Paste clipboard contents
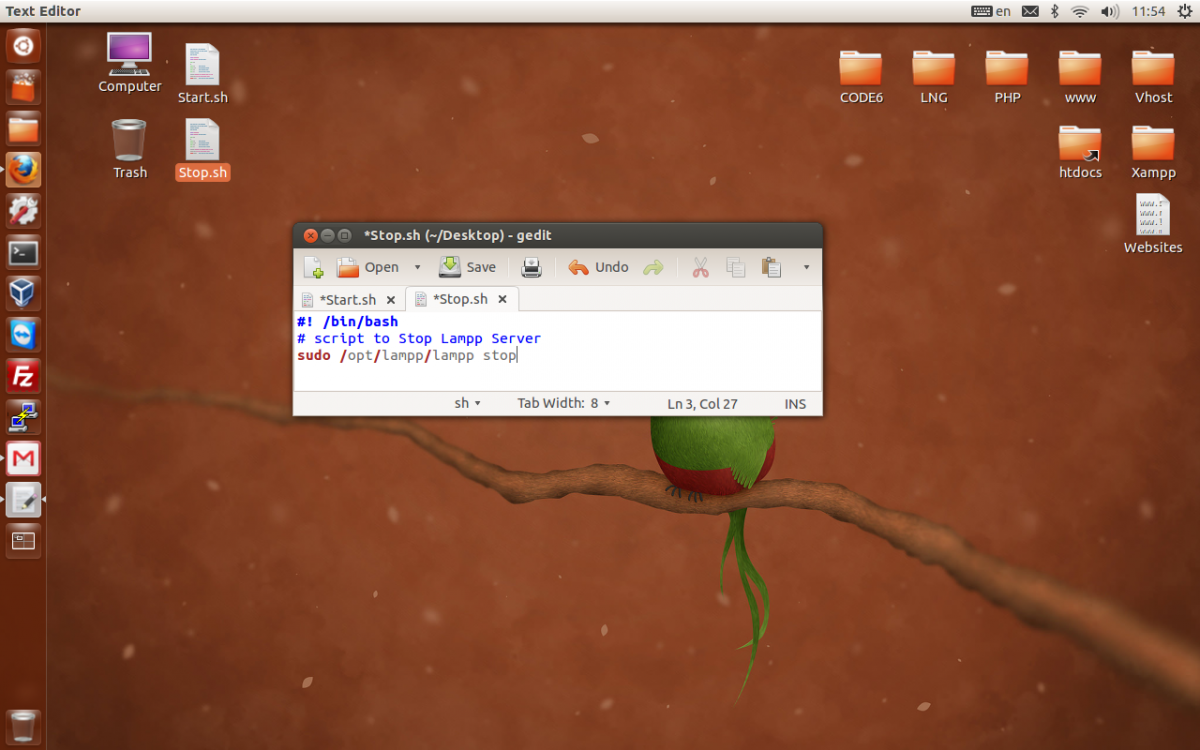 coord(771,267)
